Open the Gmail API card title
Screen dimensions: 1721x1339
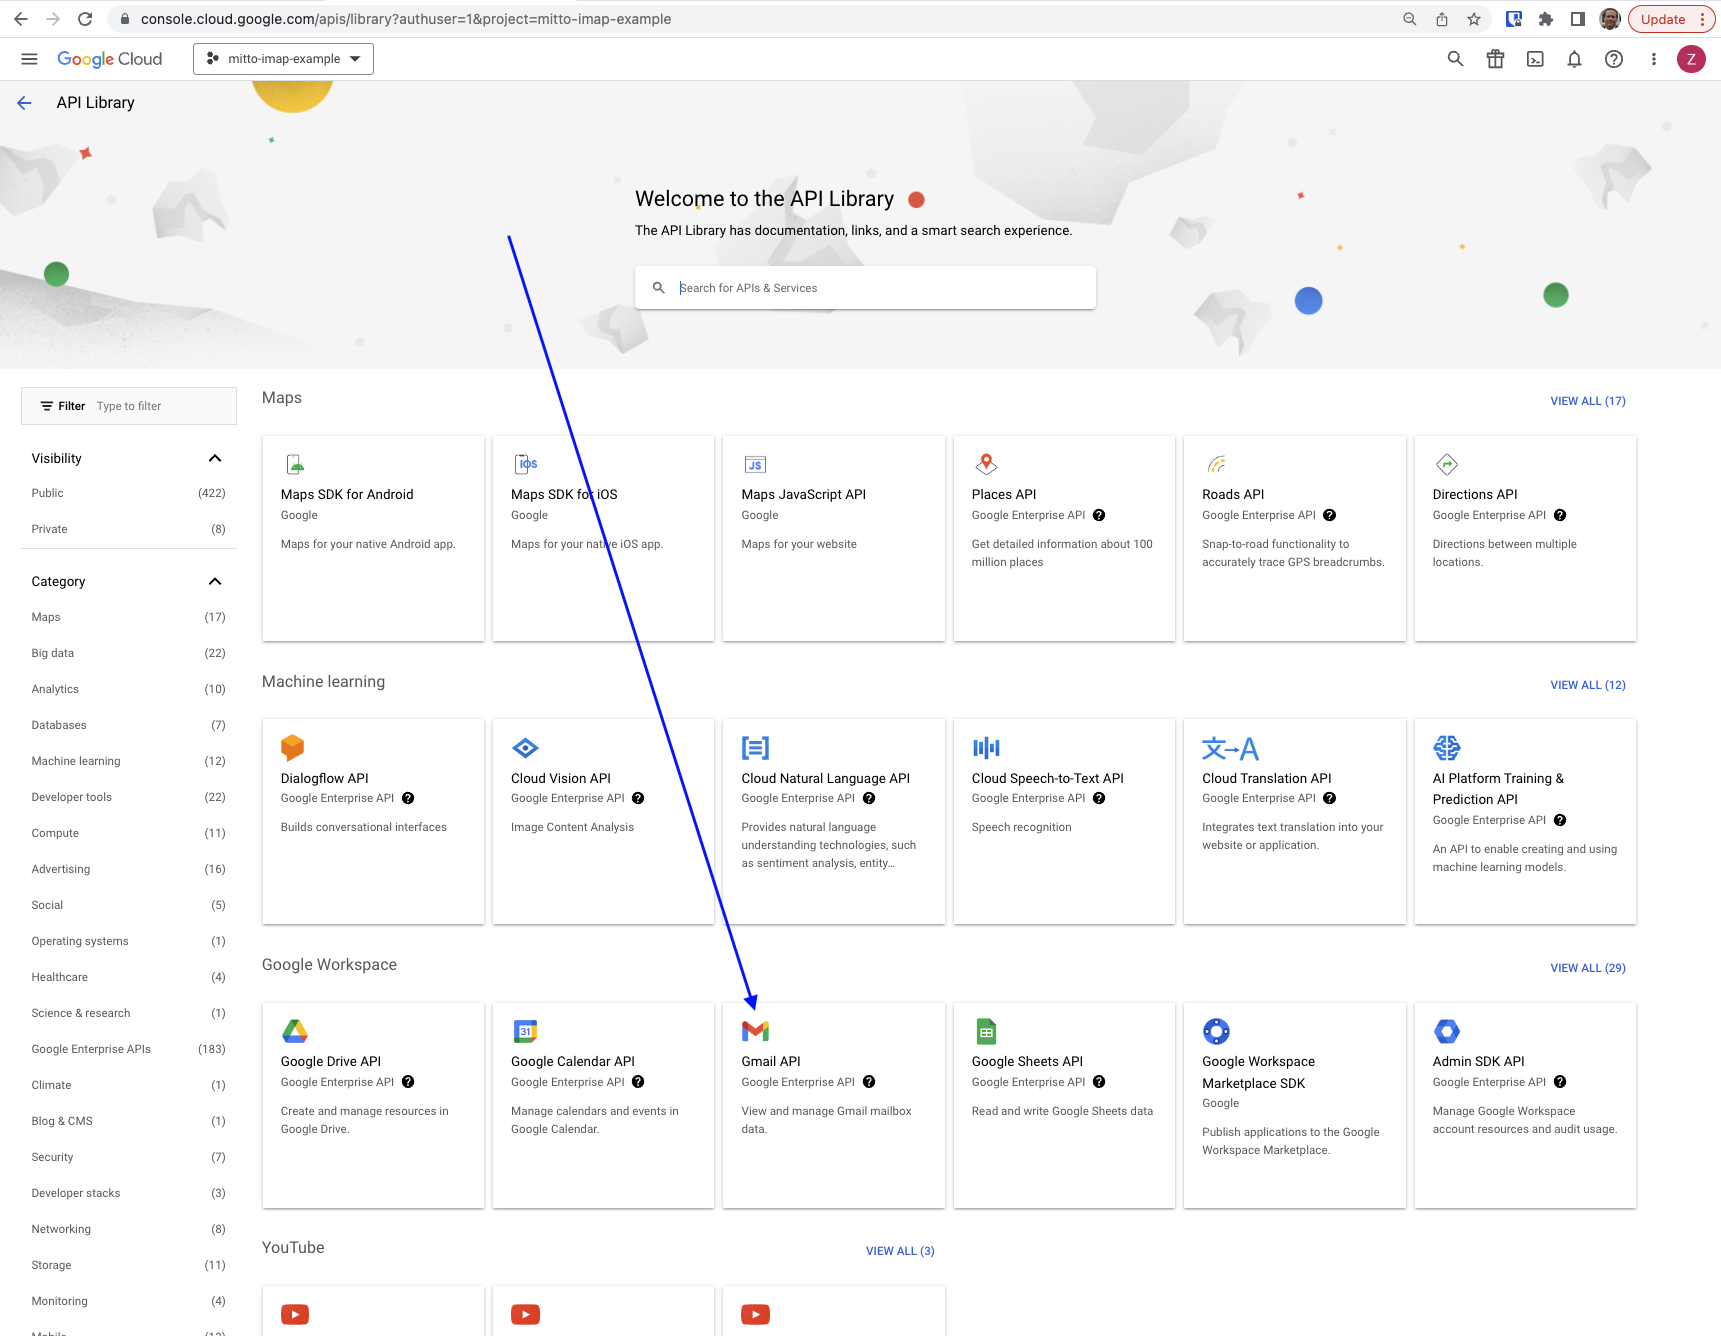[x=771, y=1062]
